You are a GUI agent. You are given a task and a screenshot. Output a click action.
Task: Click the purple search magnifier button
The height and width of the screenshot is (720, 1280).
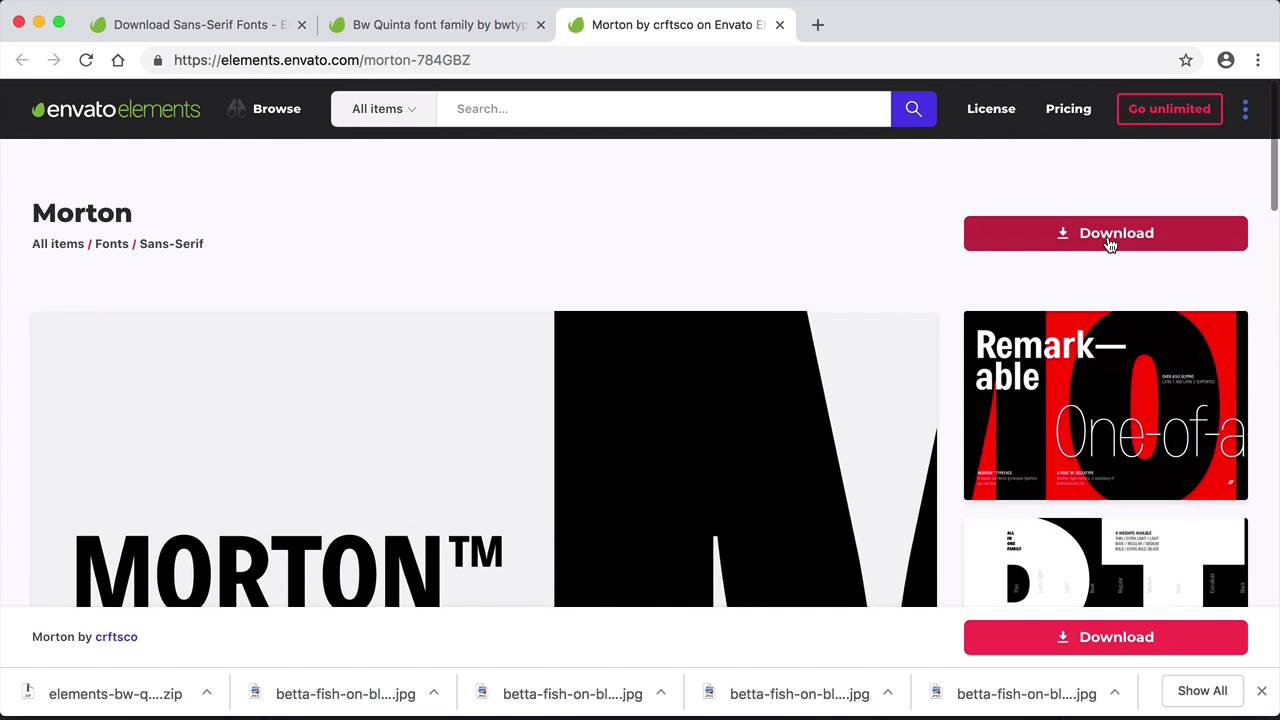tap(913, 109)
